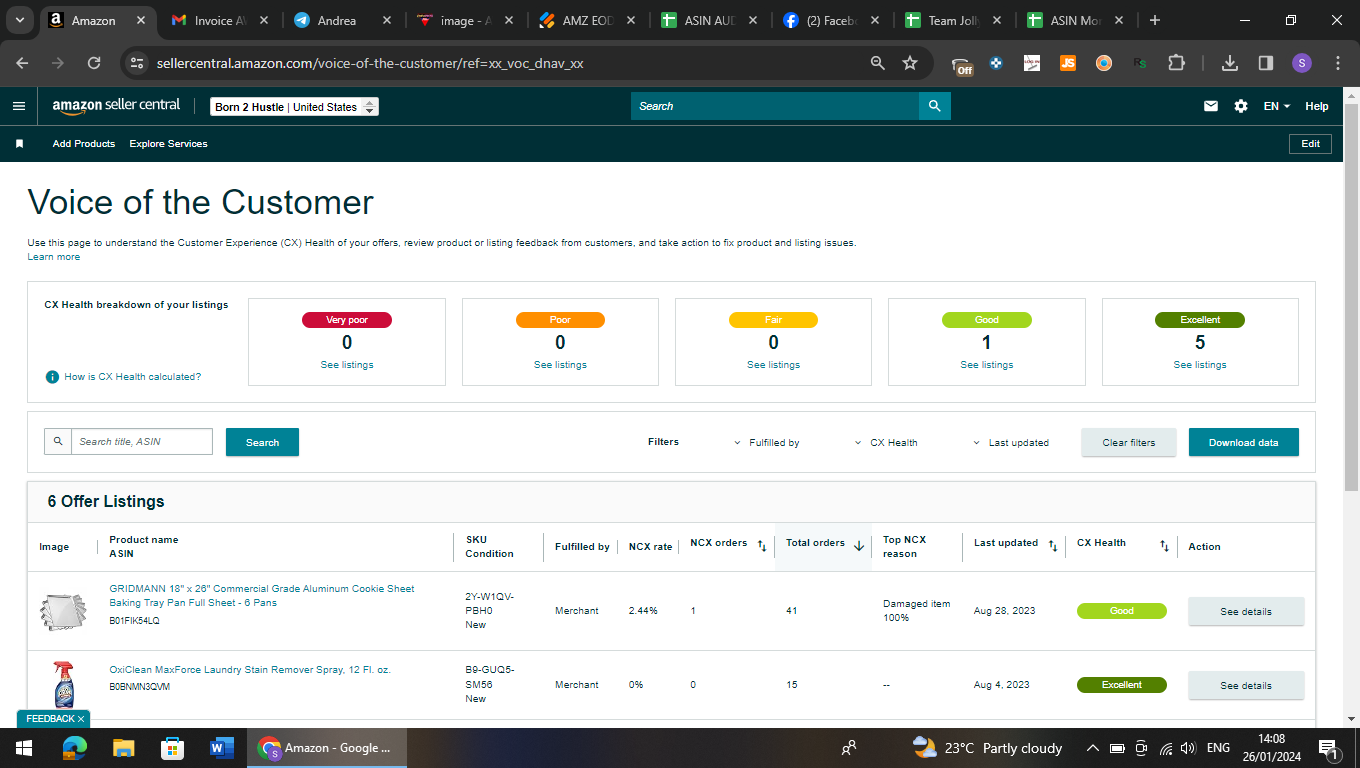Click the OxiClean spray product thumbnail
1360x768 pixels.
click(62, 684)
